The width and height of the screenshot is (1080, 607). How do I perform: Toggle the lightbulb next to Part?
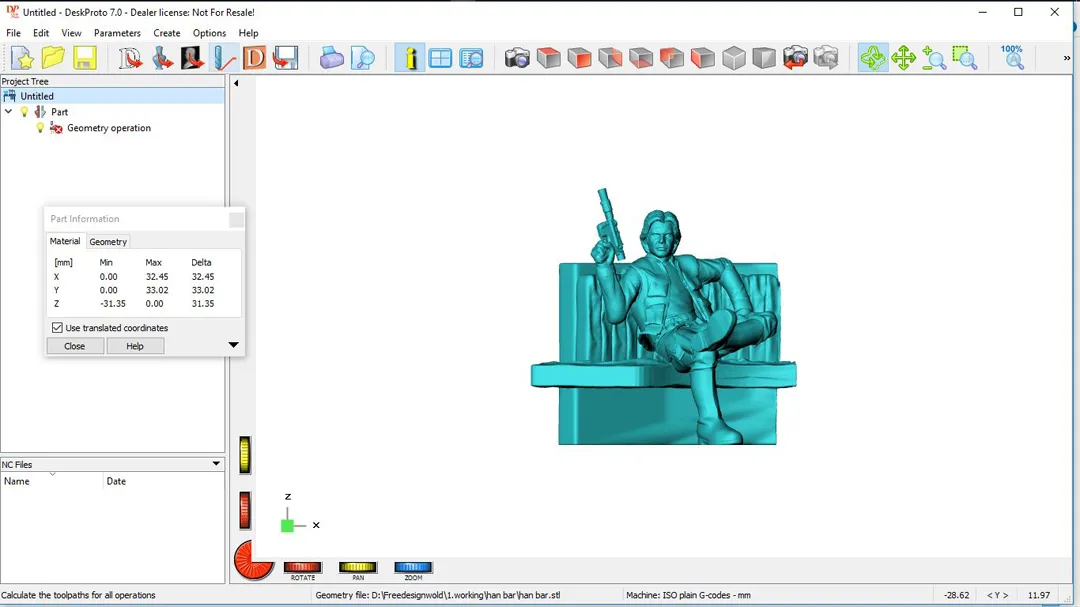pyautogui.click(x=25, y=112)
